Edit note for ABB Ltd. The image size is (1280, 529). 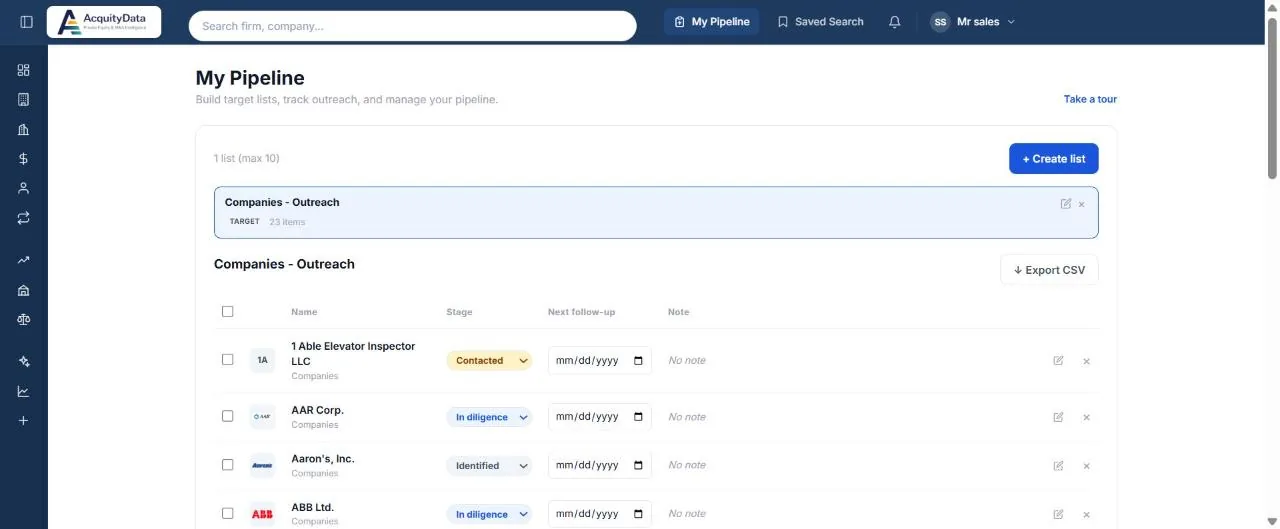click(1058, 514)
